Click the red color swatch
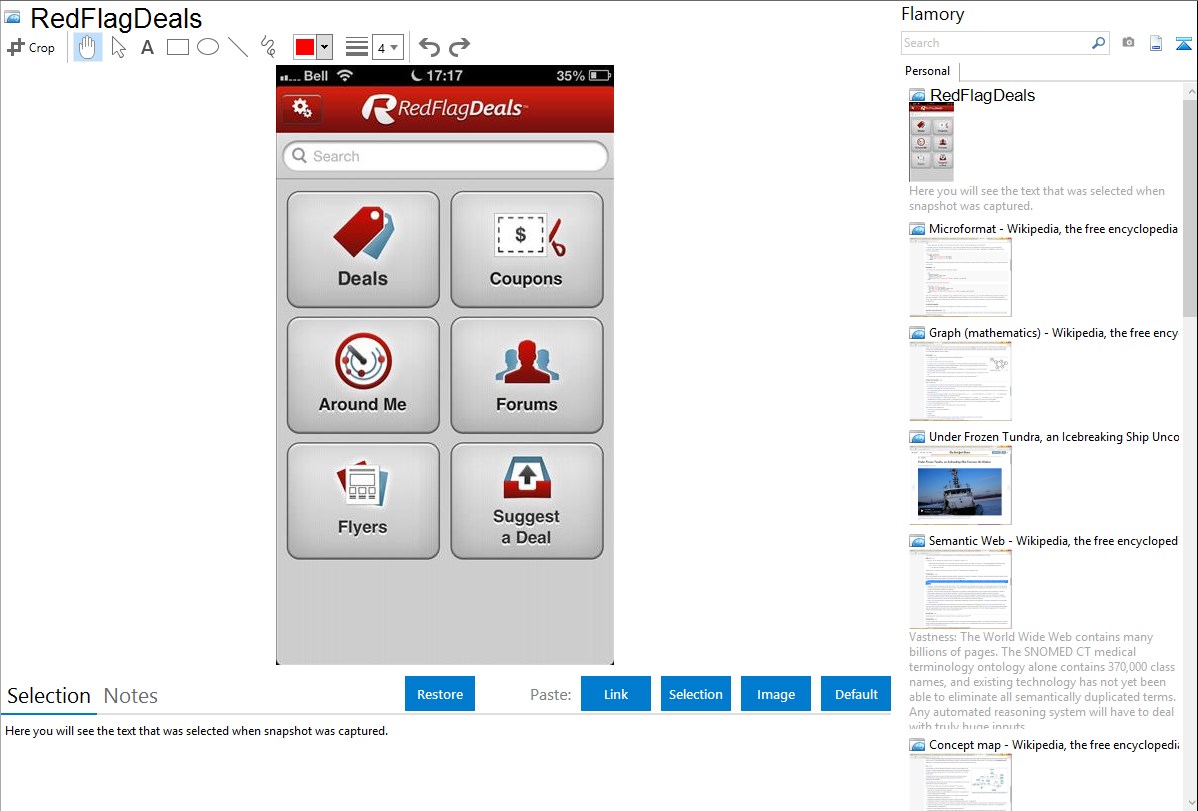The image size is (1198, 811). (305, 47)
